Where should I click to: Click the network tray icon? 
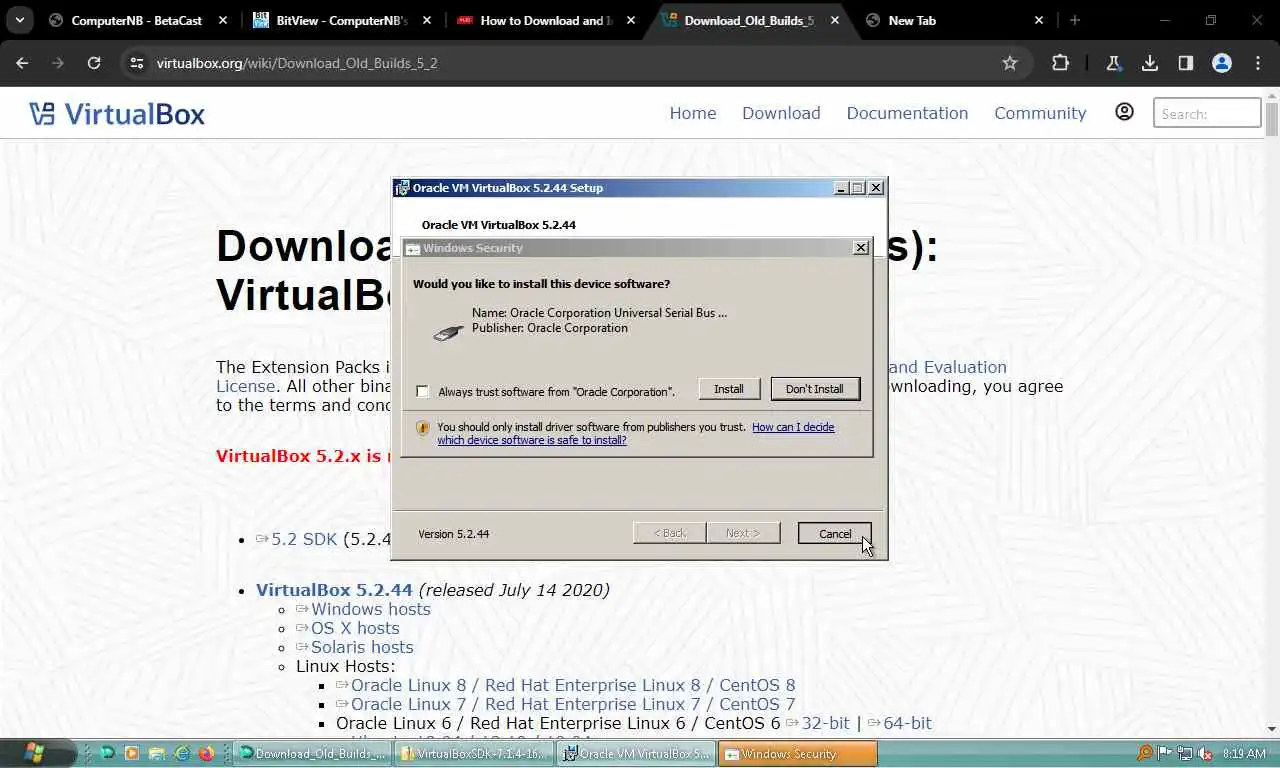click(1186, 753)
